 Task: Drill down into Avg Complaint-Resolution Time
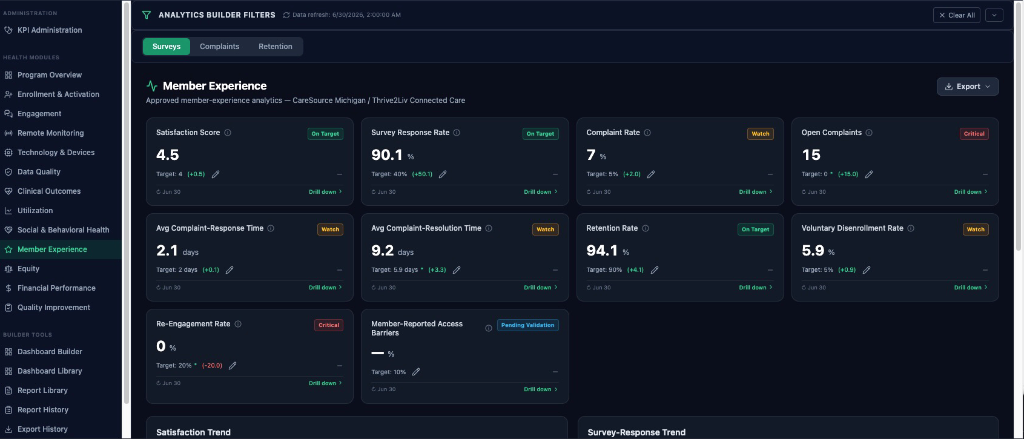540,287
